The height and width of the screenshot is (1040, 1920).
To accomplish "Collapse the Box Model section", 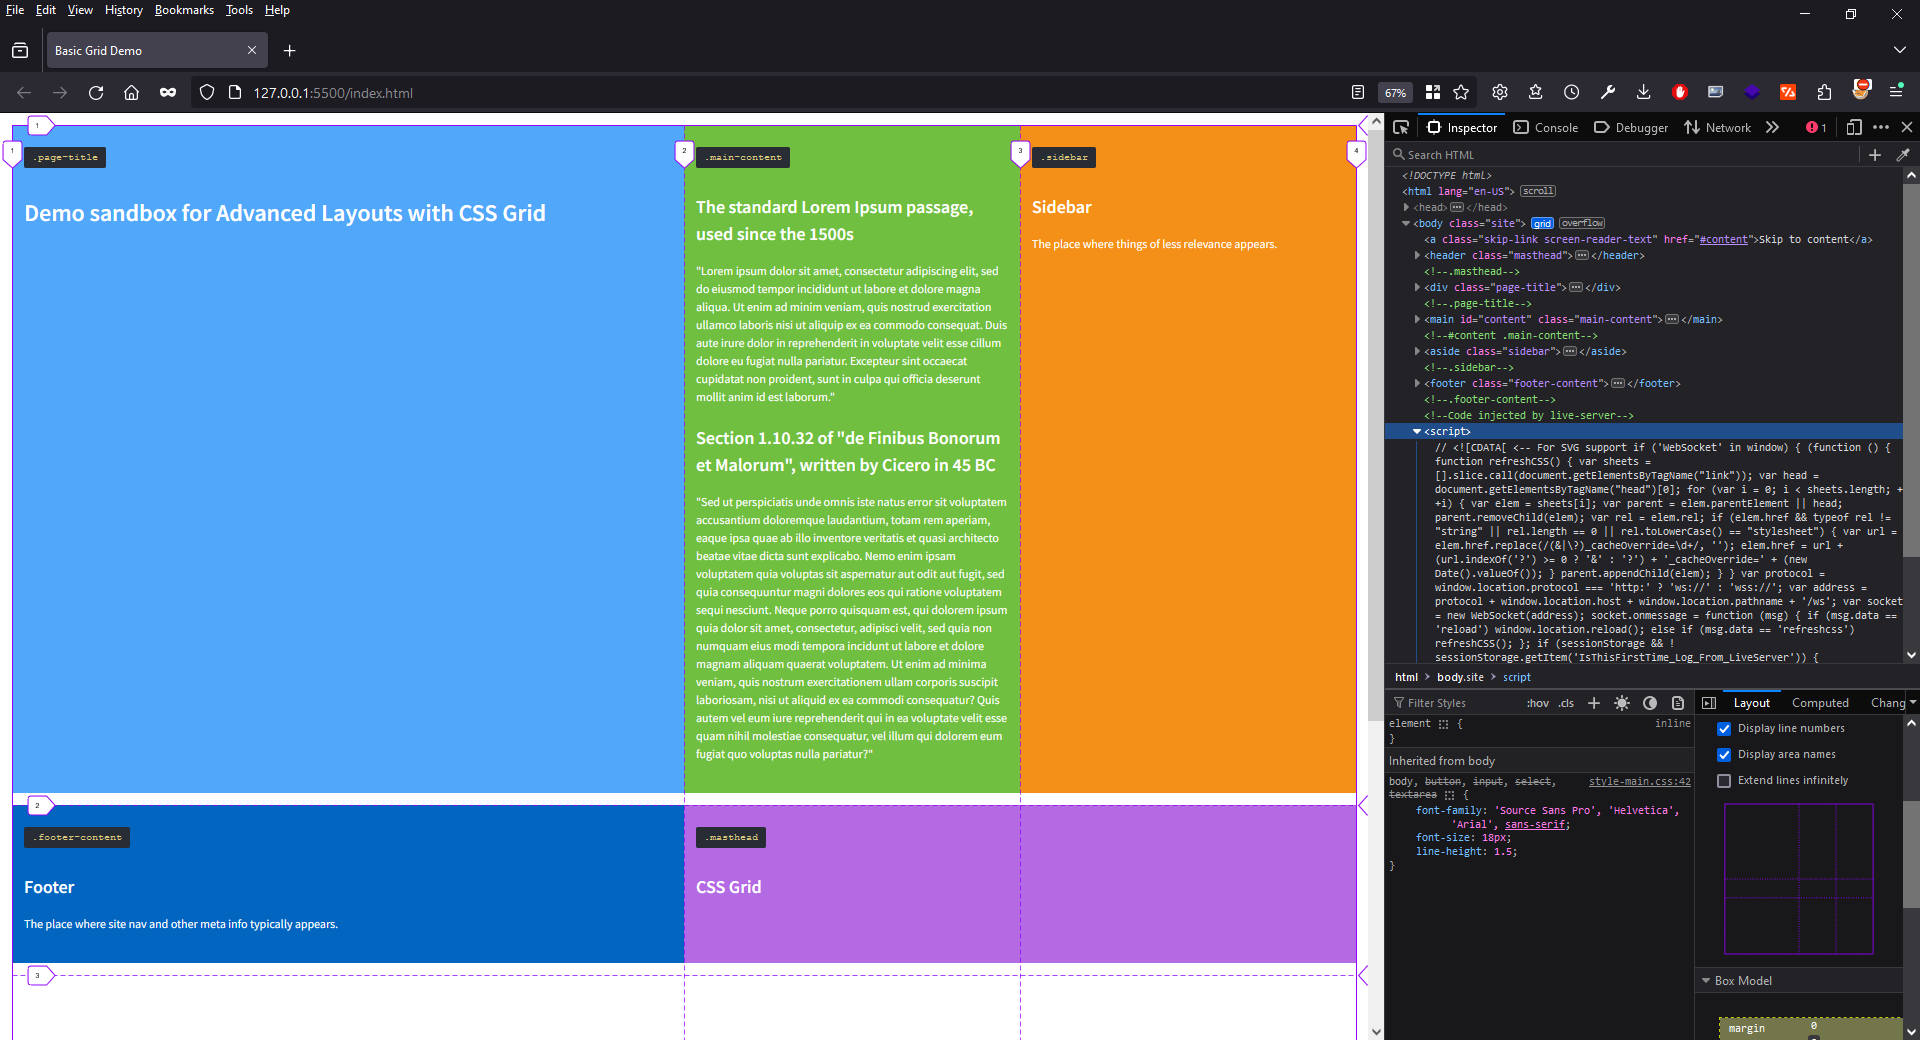I will 1706,981.
